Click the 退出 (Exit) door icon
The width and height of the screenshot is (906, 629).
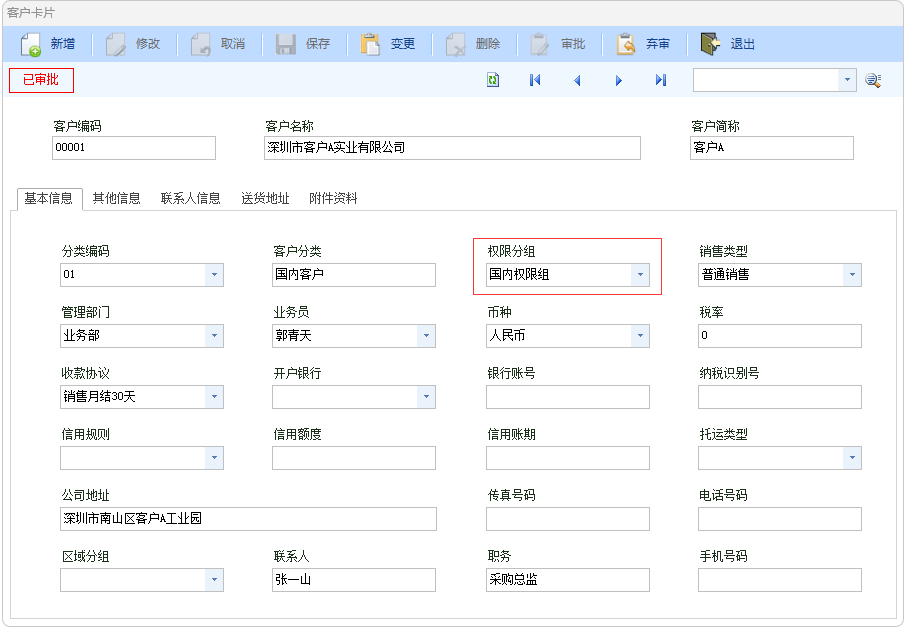click(x=711, y=44)
